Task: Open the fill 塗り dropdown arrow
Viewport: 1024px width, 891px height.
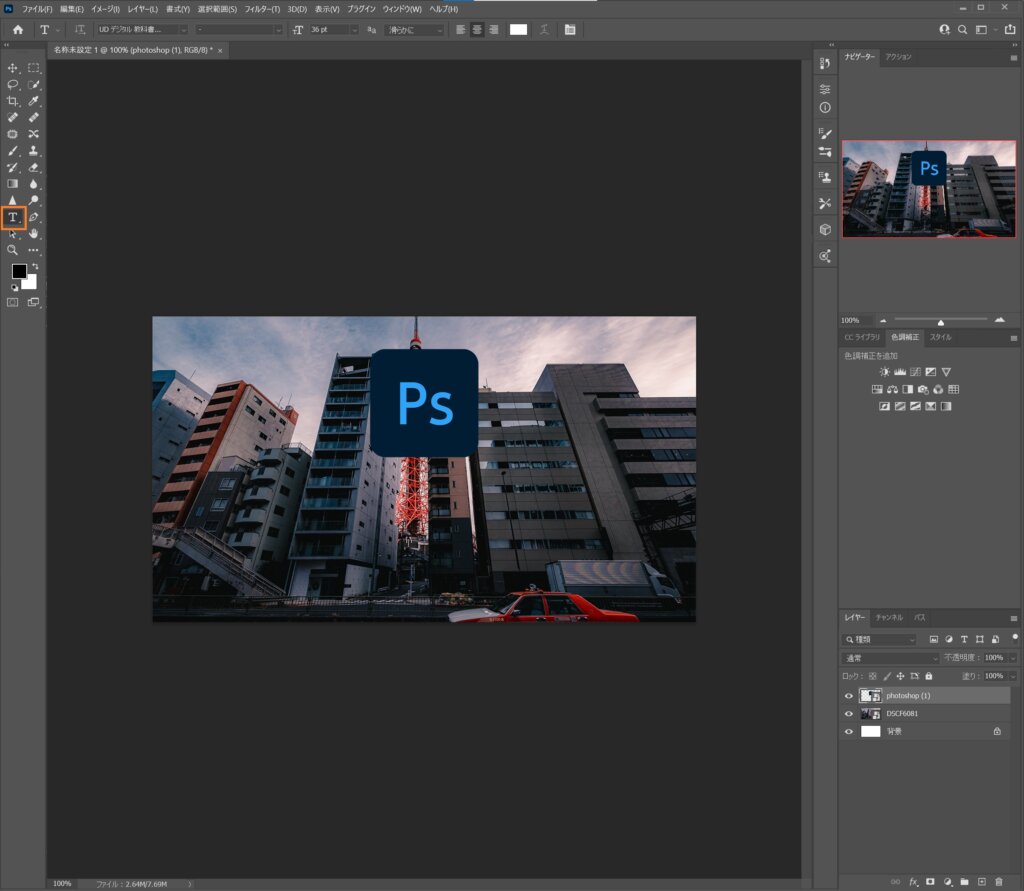Action: click(x=1014, y=676)
